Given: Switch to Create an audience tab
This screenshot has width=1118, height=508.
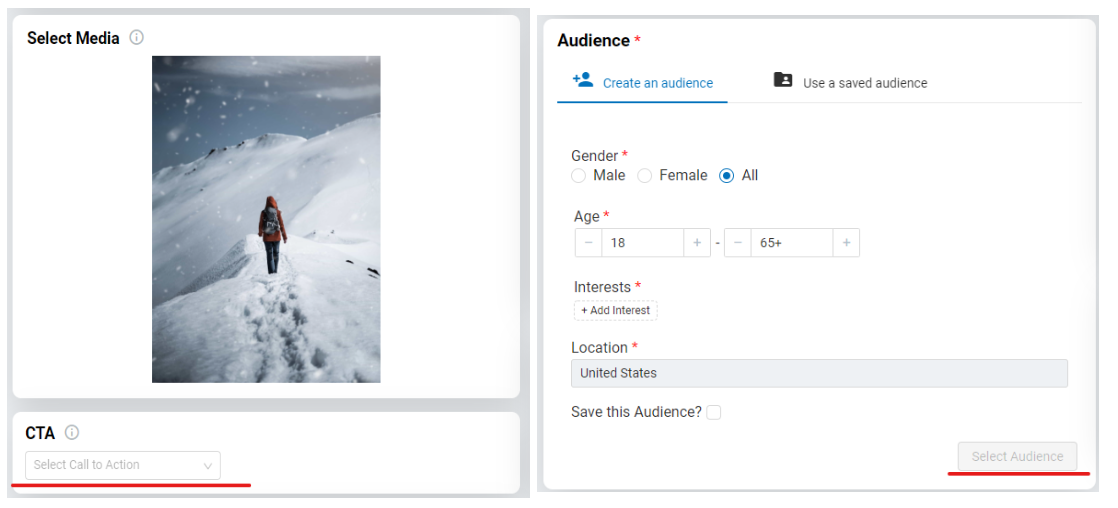Looking at the screenshot, I should (642, 83).
